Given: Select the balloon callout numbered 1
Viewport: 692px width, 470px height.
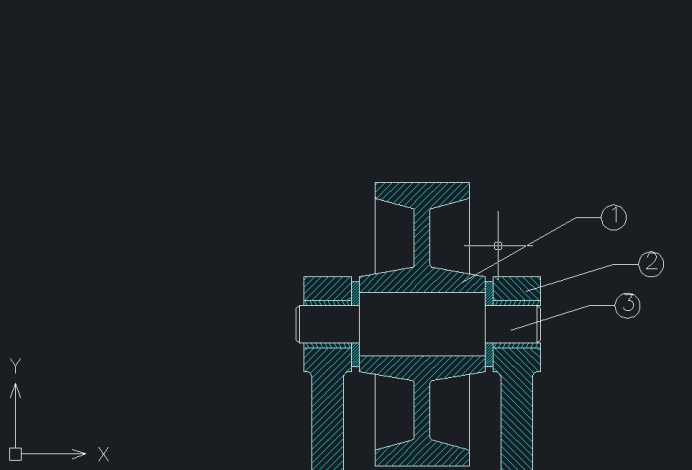Looking at the screenshot, I should (x=614, y=217).
